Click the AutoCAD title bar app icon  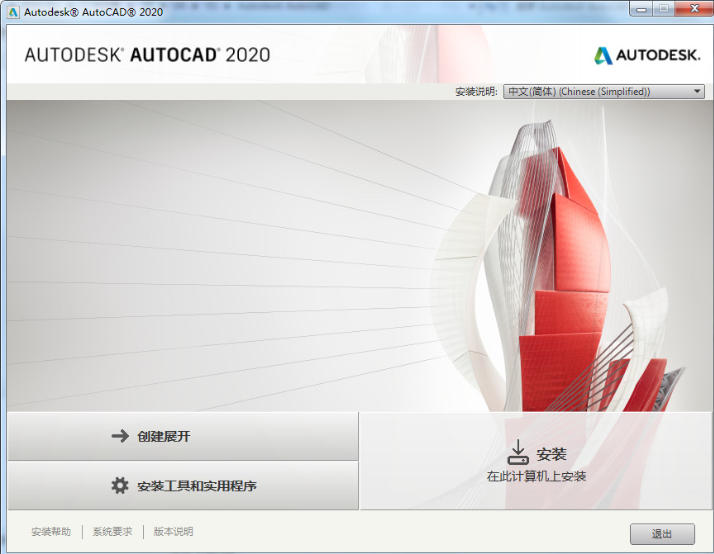pos(14,12)
